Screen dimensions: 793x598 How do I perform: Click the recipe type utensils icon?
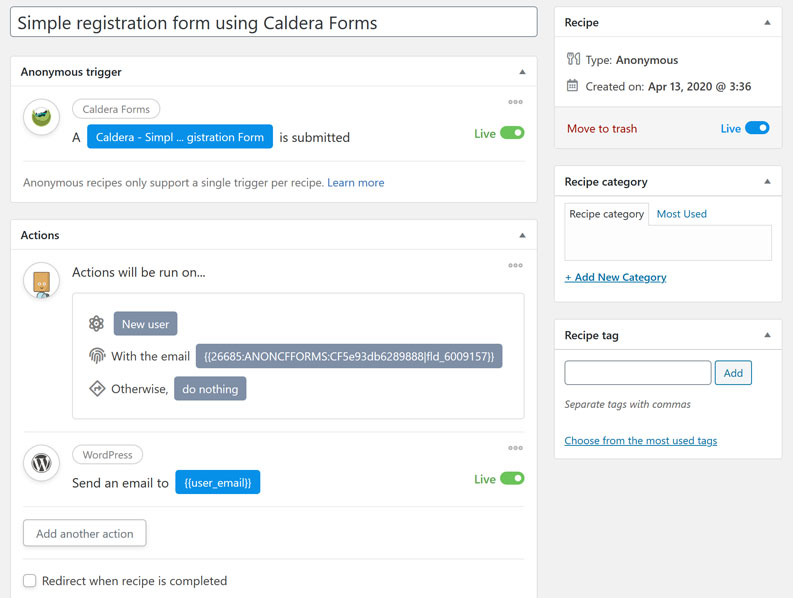pos(573,59)
